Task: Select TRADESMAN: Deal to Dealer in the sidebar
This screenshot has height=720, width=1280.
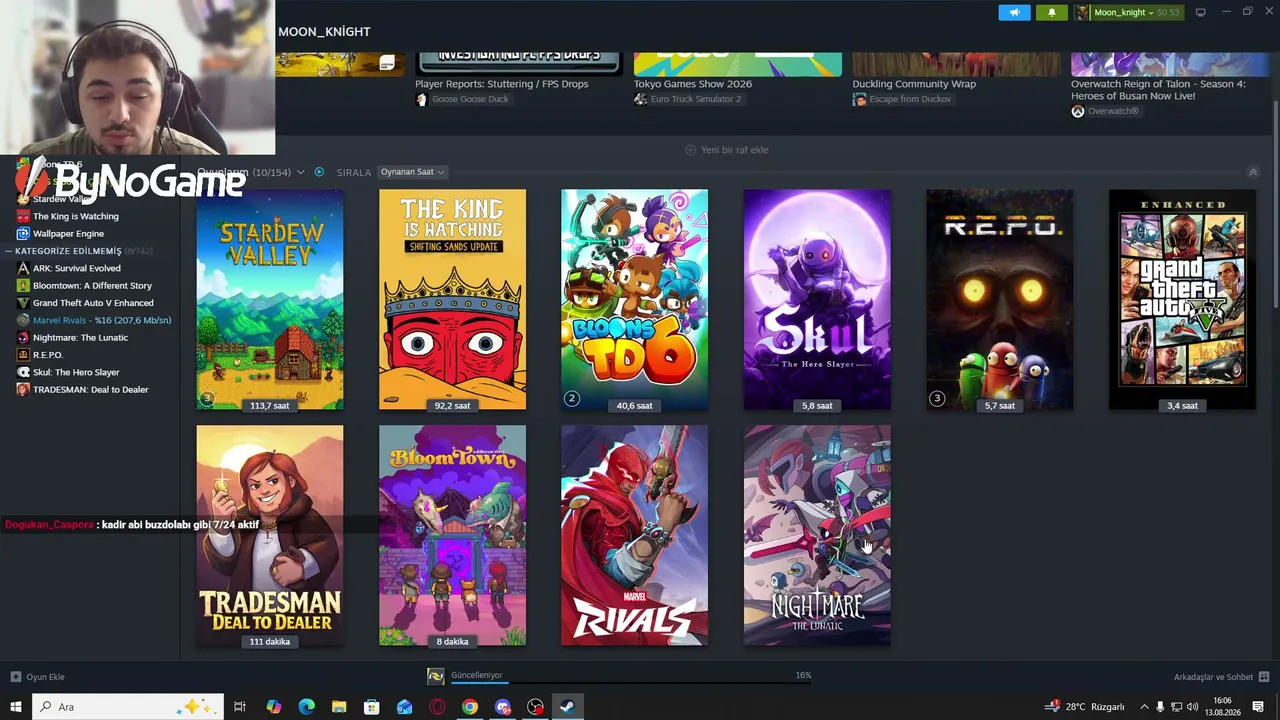Action: click(x=90, y=390)
